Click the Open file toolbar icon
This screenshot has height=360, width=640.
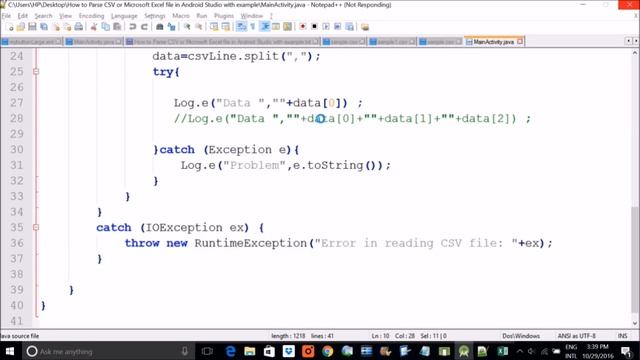[20, 27]
